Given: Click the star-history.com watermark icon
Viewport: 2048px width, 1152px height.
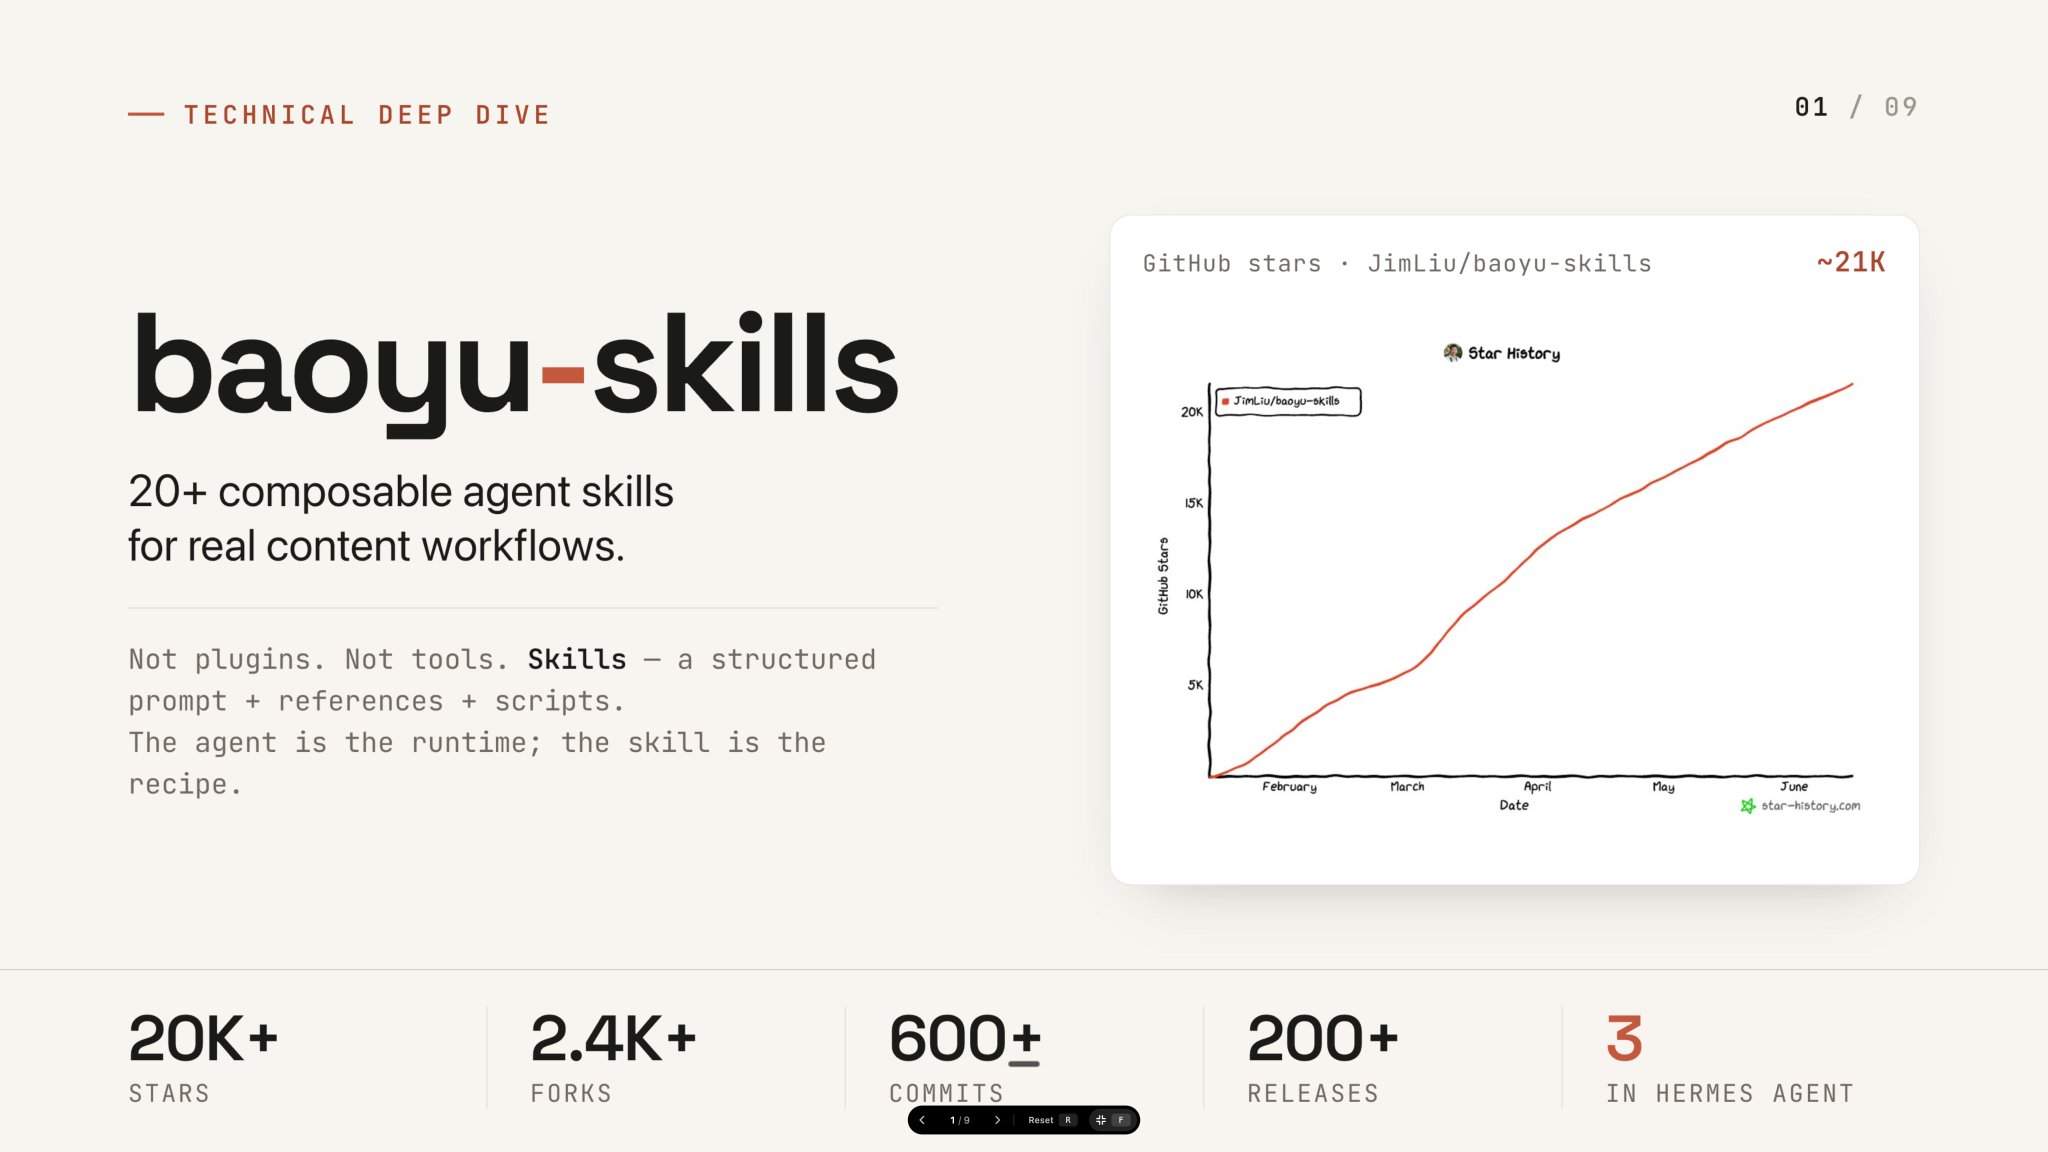Looking at the screenshot, I should click(x=1748, y=806).
